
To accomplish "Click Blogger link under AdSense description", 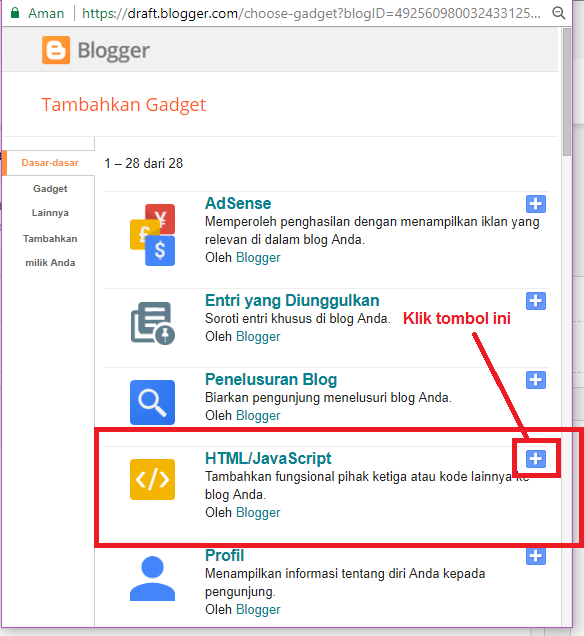I will 258,258.
